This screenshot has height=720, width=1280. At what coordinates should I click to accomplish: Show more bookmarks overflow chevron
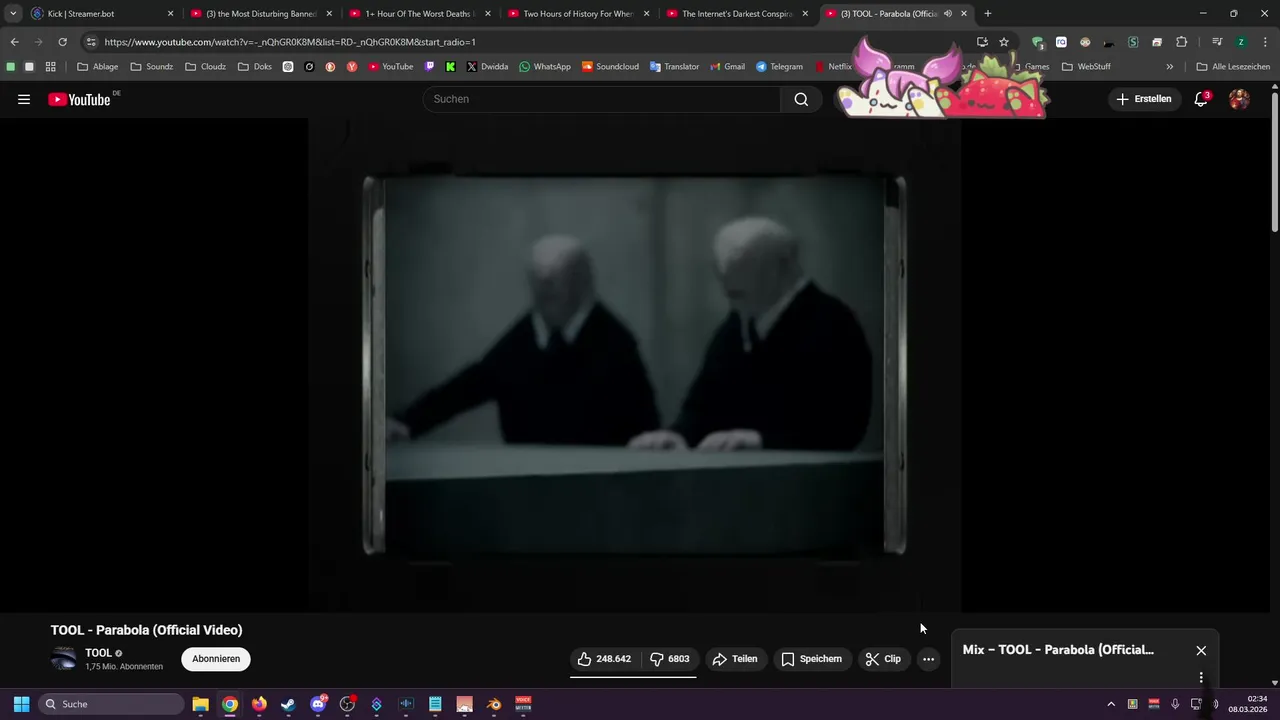[x=1170, y=67]
